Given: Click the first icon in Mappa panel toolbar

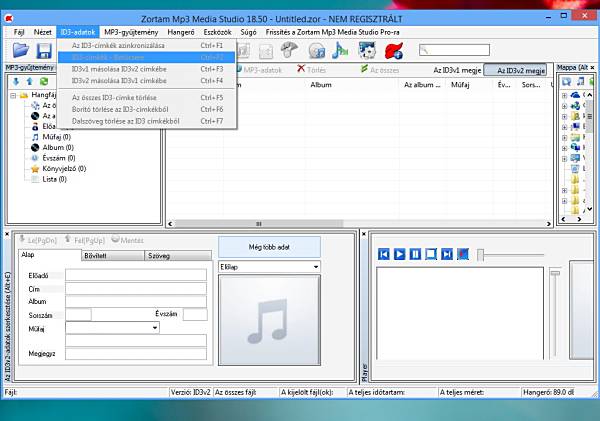Looking at the screenshot, I should point(566,81).
